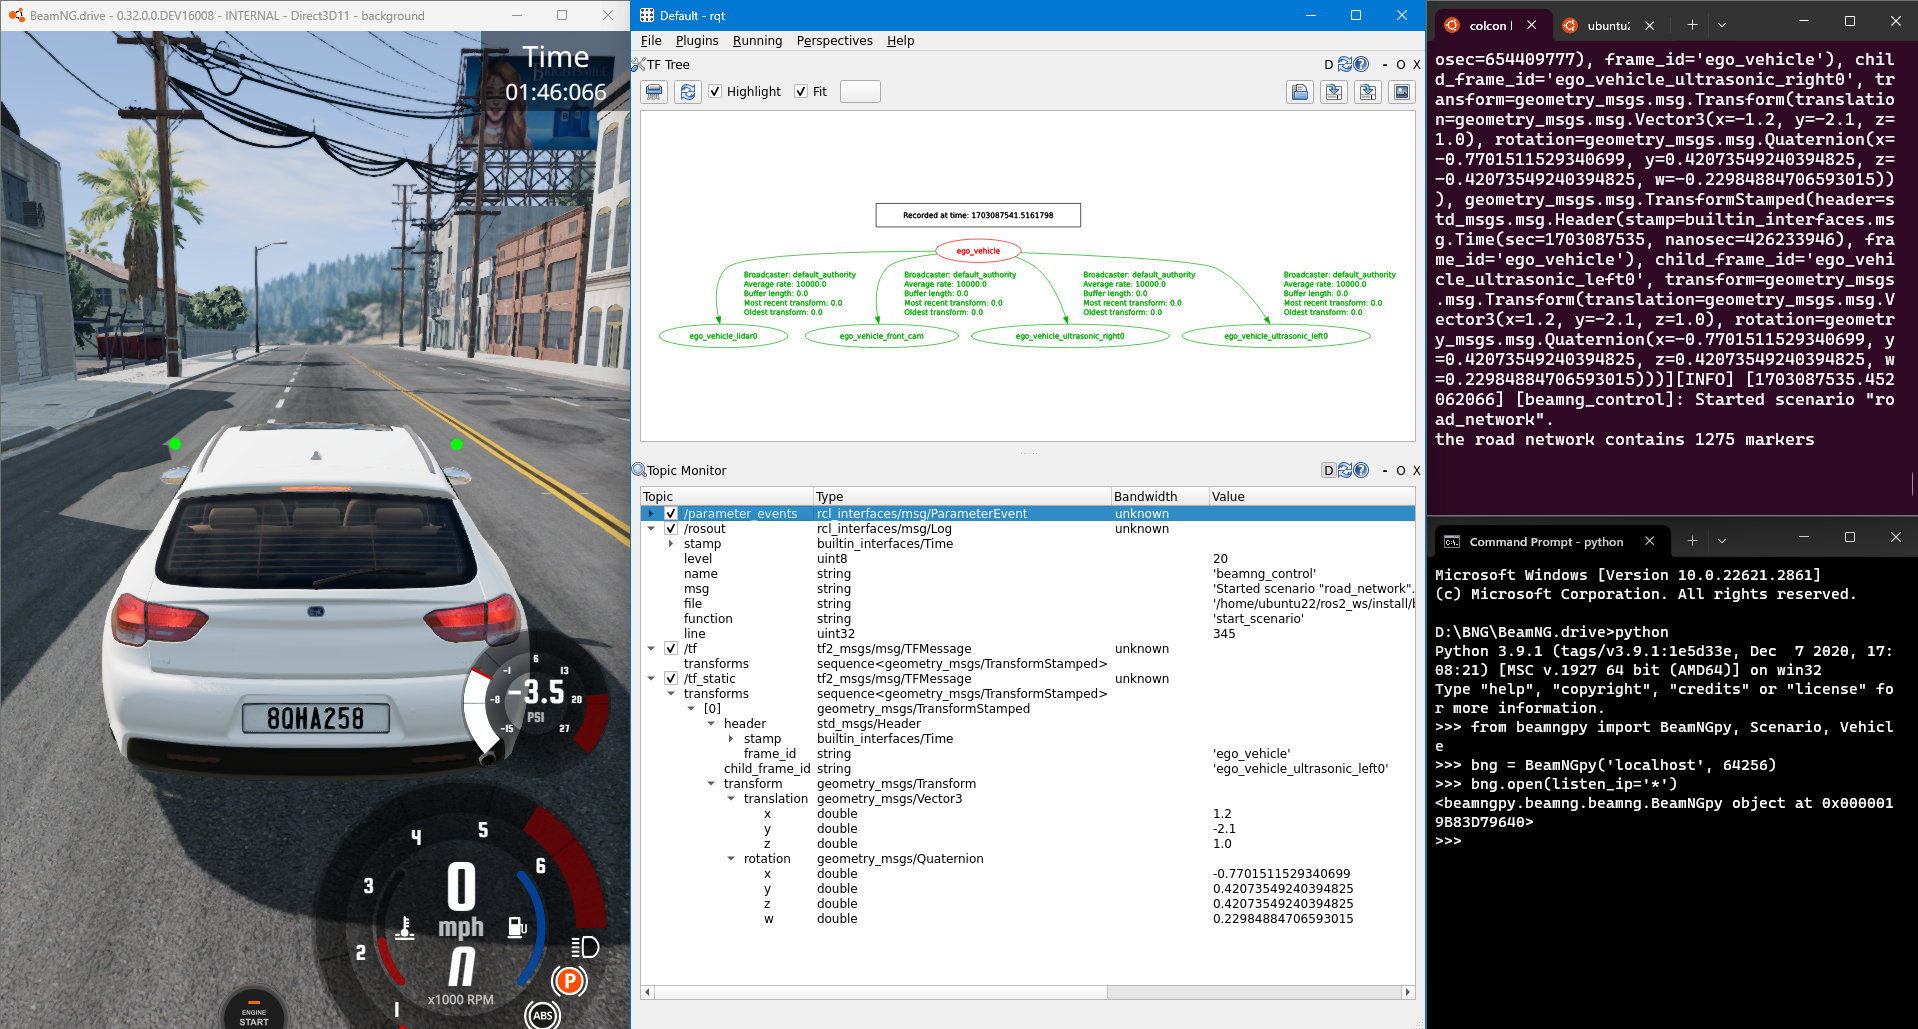The image size is (1918, 1029).
Task: Click reload icon in TF Tree header
Action: (1345, 64)
